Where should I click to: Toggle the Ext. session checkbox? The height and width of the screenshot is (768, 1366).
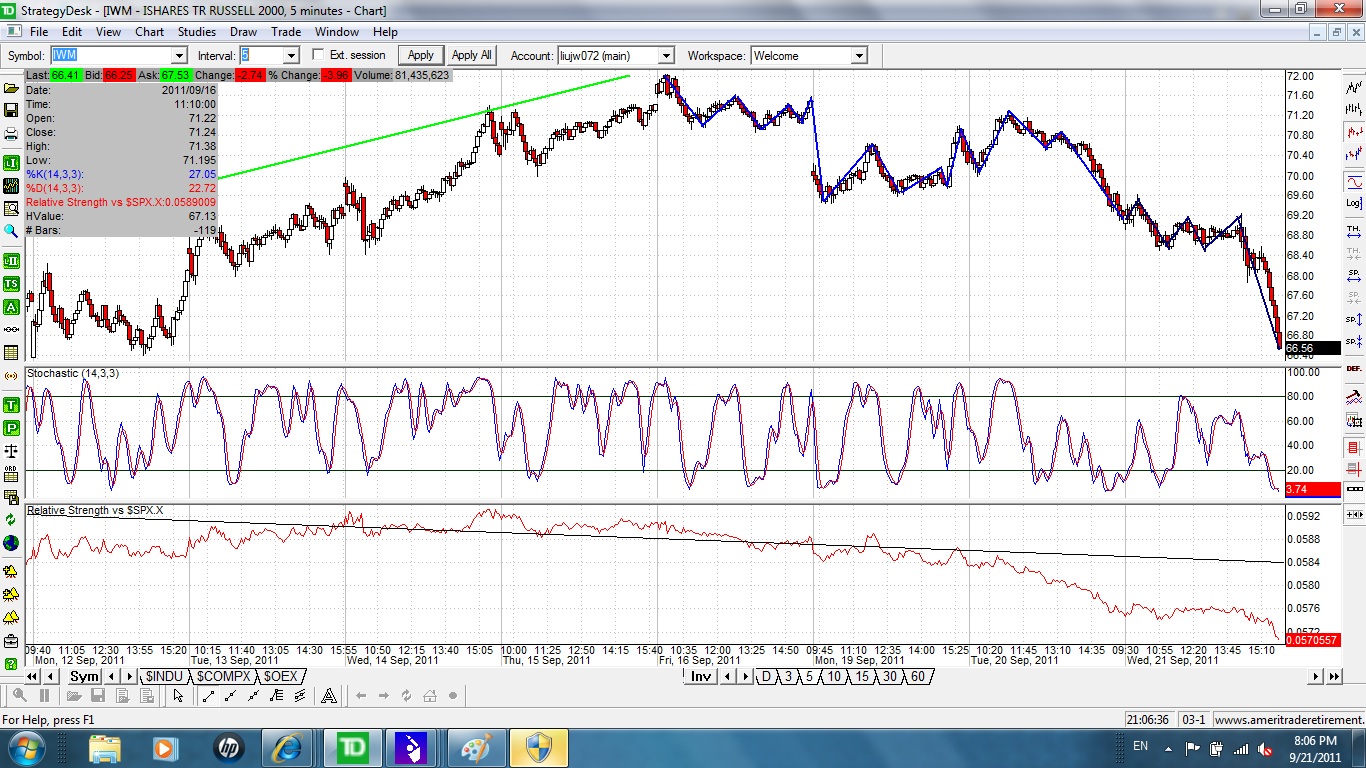point(319,55)
